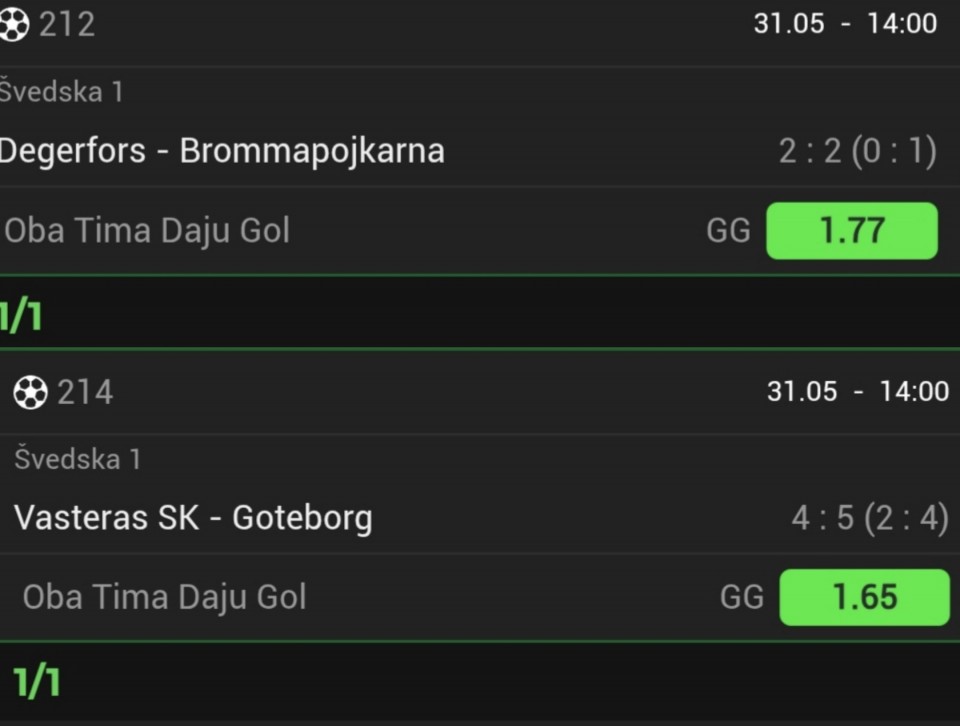The width and height of the screenshot is (960, 726).
Task: Open the Vasteras SK - Goteborg match
Action: pos(193,518)
